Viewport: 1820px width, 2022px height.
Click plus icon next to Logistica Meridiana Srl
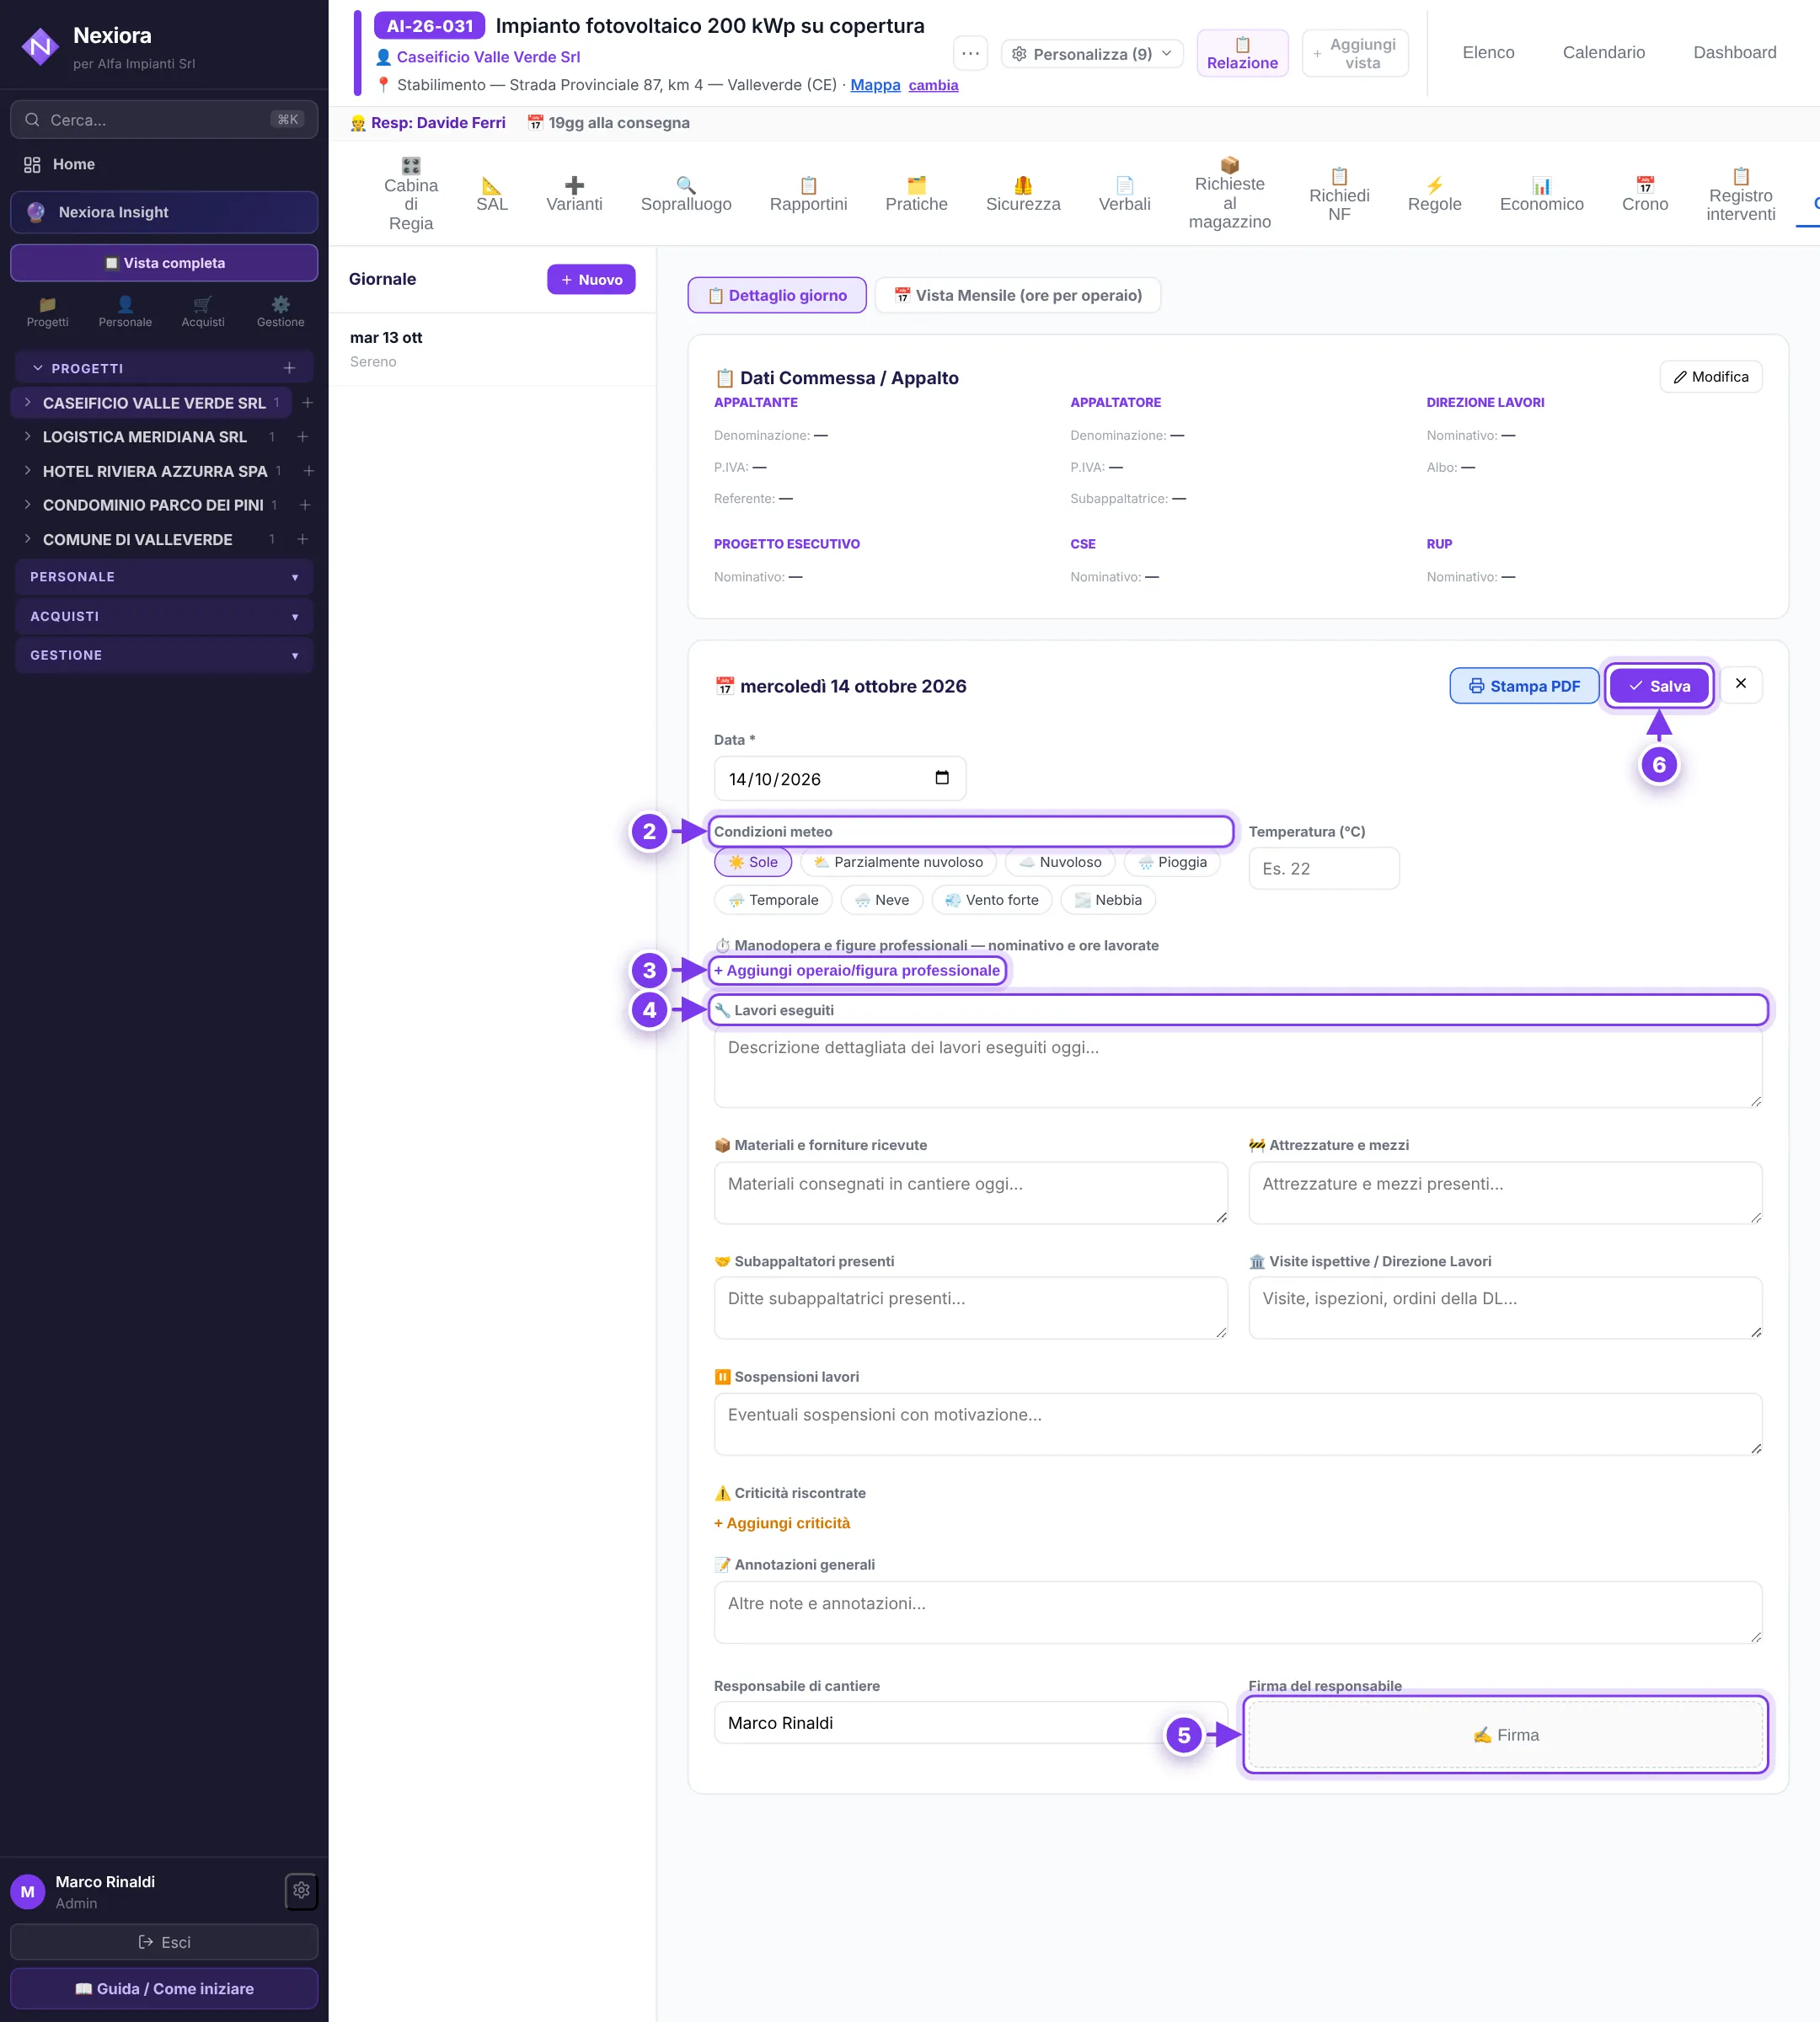pyautogui.click(x=303, y=437)
